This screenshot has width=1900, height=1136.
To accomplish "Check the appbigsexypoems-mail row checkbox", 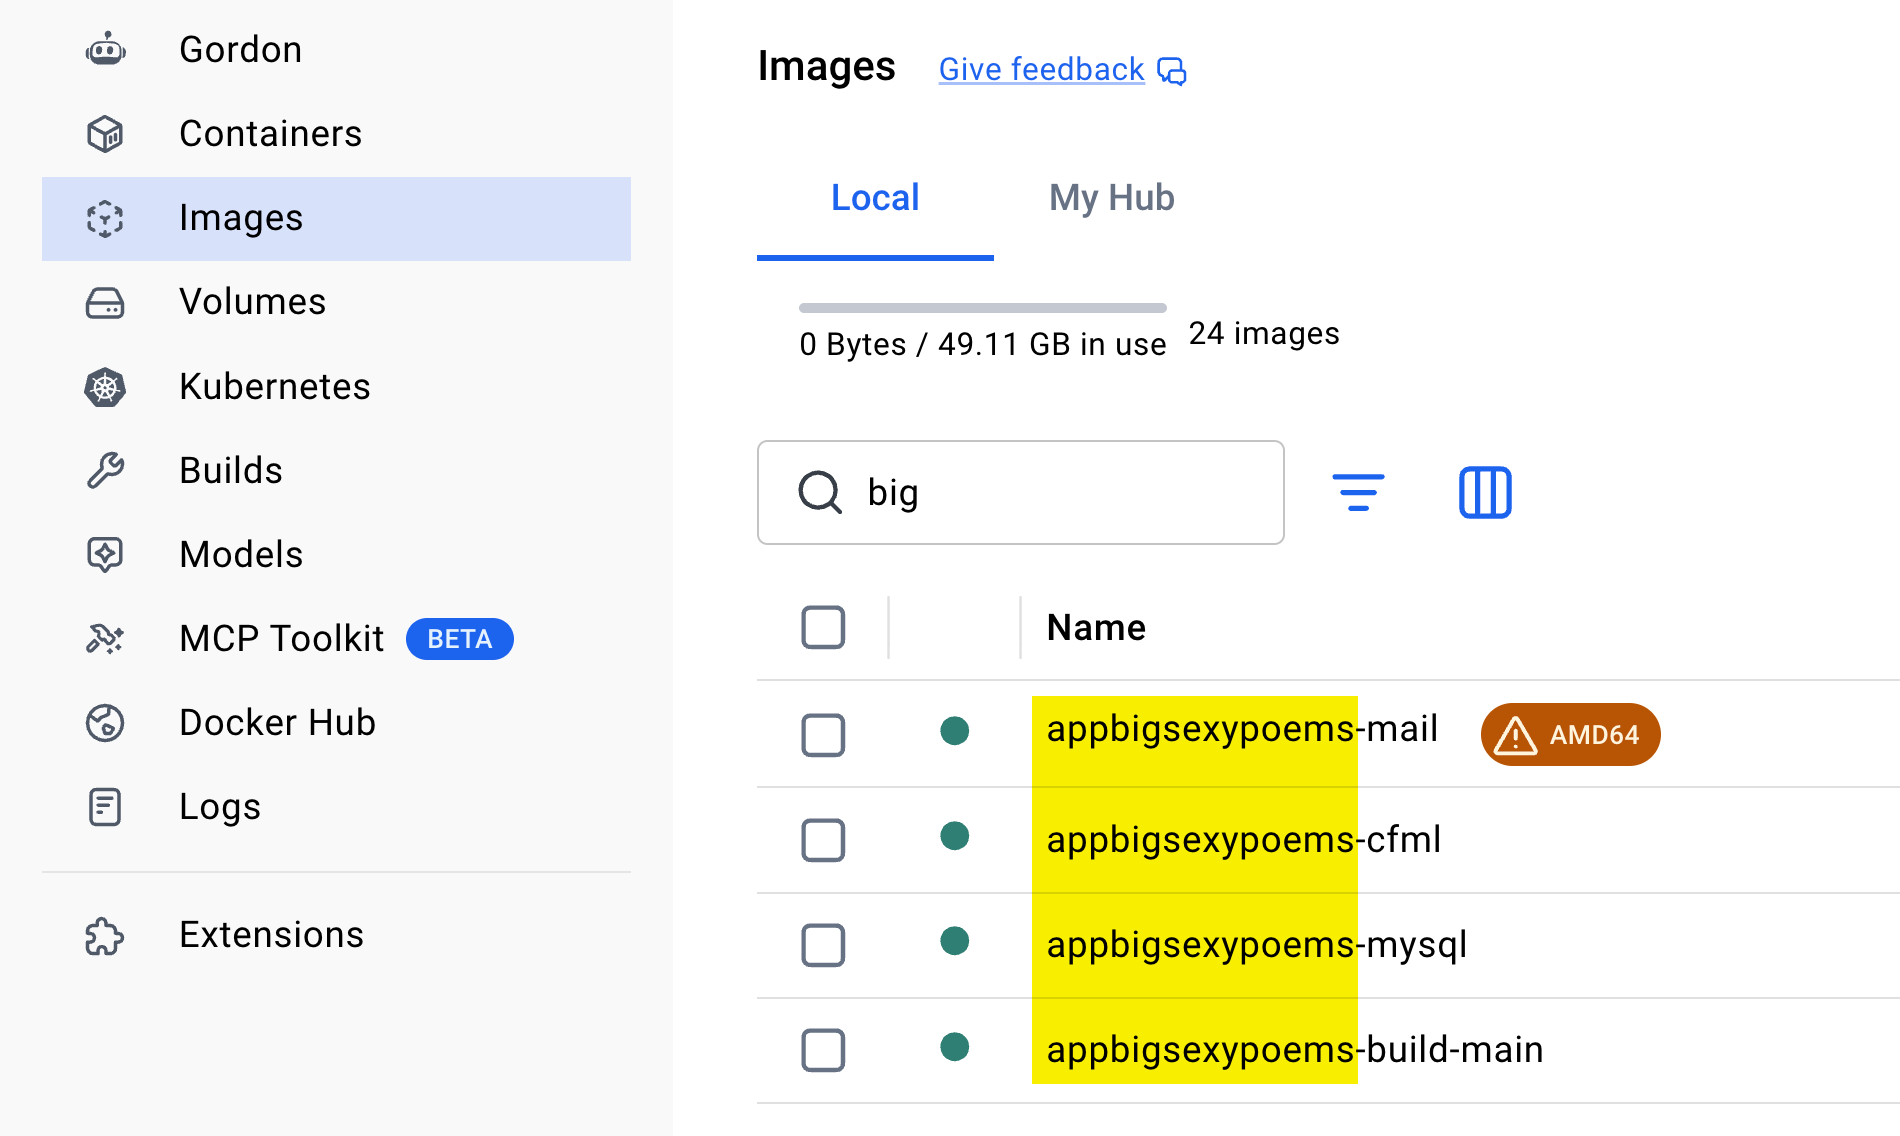I will 823,735.
